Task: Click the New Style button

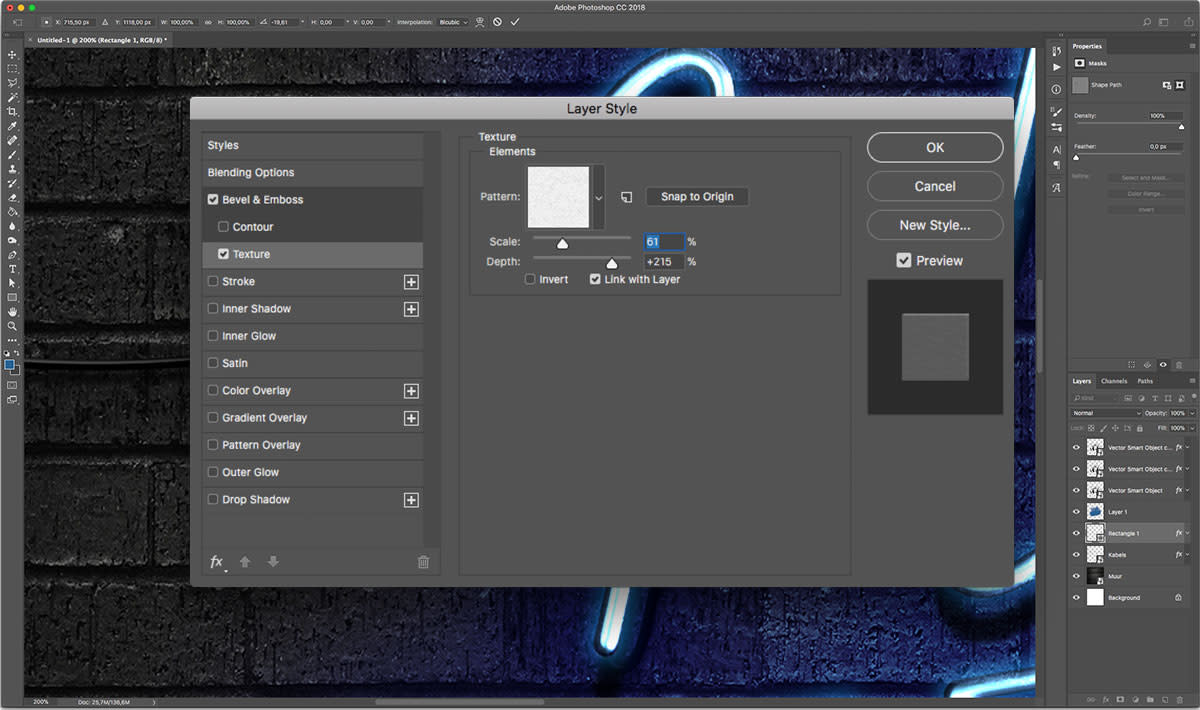Action: 935,225
